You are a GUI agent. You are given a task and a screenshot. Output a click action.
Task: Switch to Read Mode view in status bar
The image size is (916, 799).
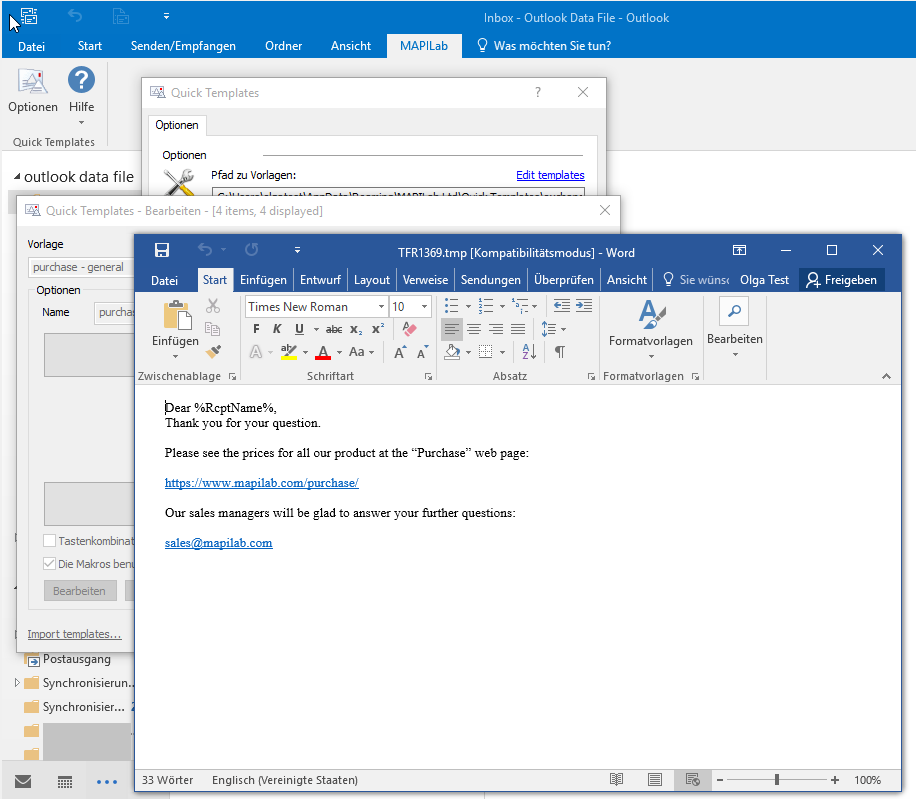(616, 780)
